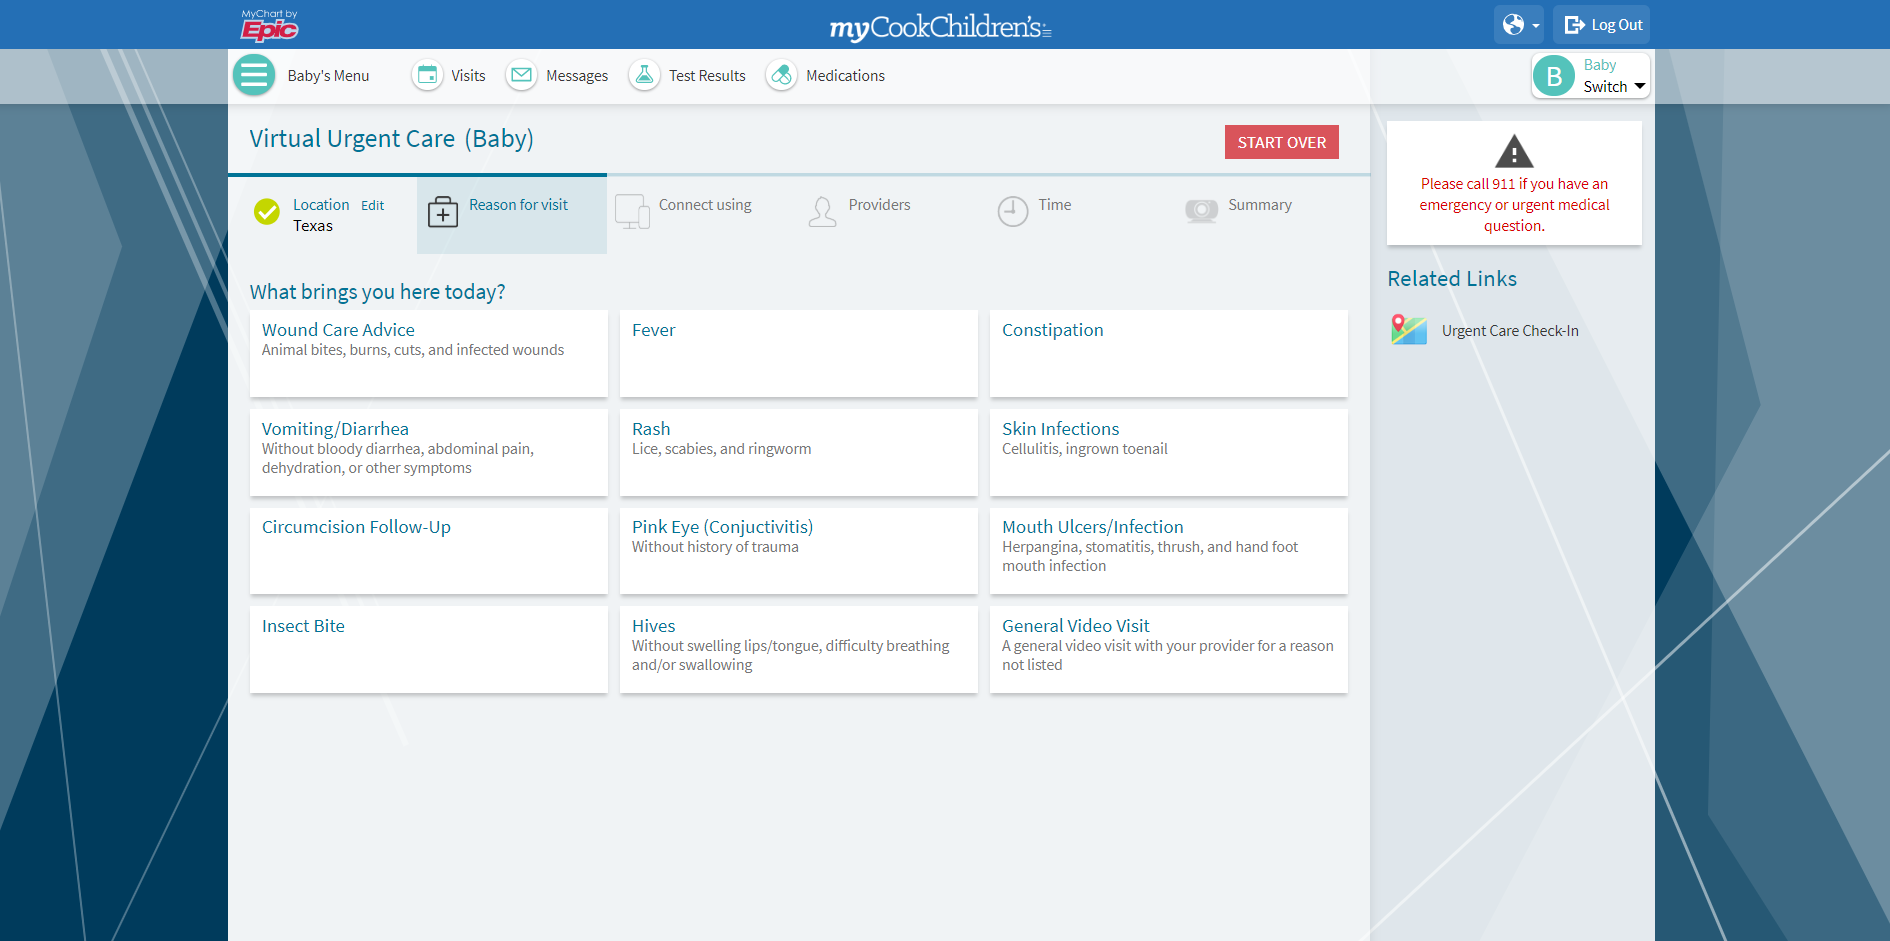This screenshot has height=941, width=1890.
Task: Click the Edit link beside Location
Action: pyautogui.click(x=372, y=205)
